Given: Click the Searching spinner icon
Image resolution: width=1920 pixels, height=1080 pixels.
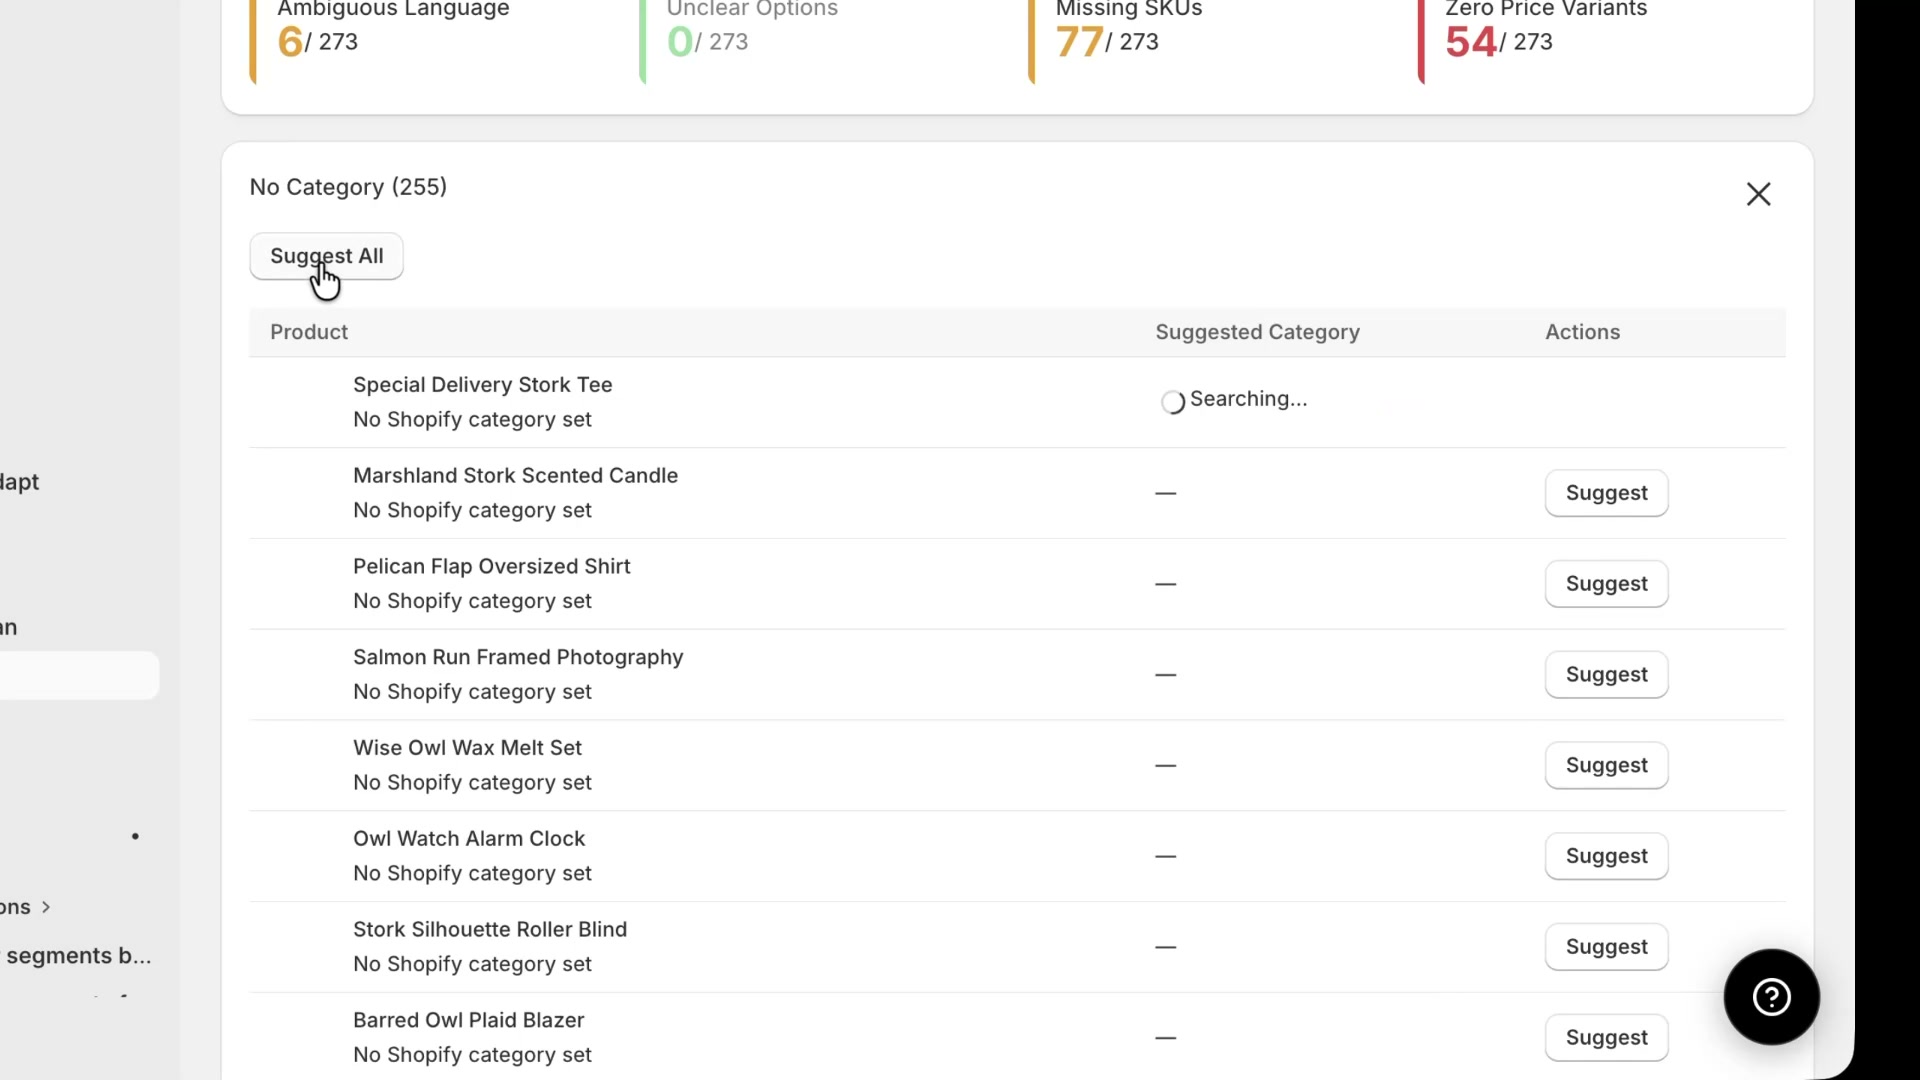Looking at the screenshot, I should [x=1173, y=401].
